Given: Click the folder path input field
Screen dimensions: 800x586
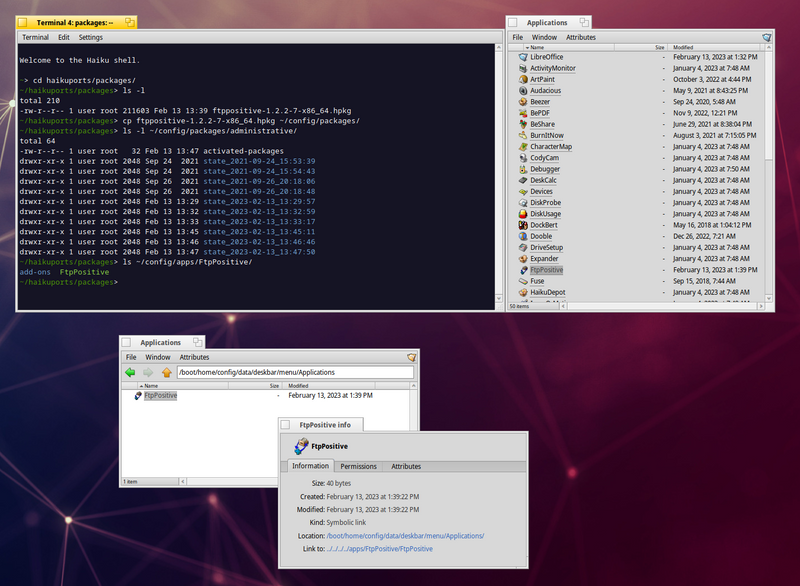Looking at the screenshot, I should pos(294,372).
